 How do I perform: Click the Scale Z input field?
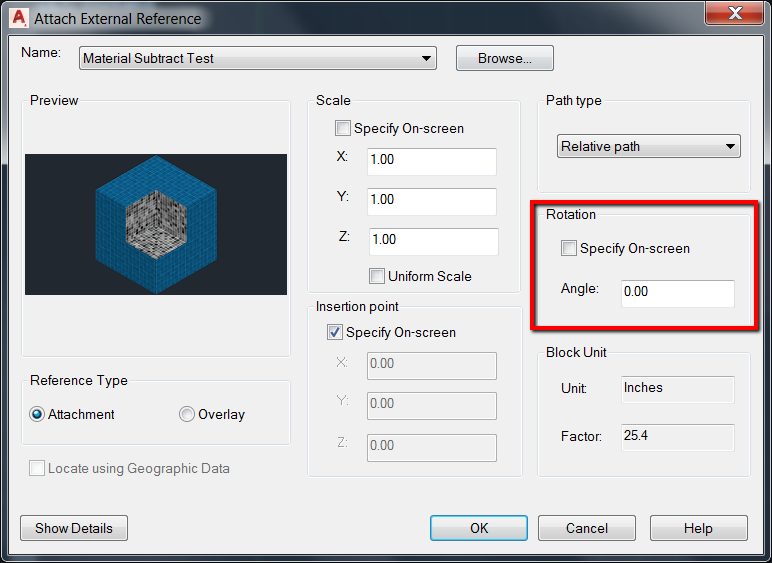pos(432,241)
